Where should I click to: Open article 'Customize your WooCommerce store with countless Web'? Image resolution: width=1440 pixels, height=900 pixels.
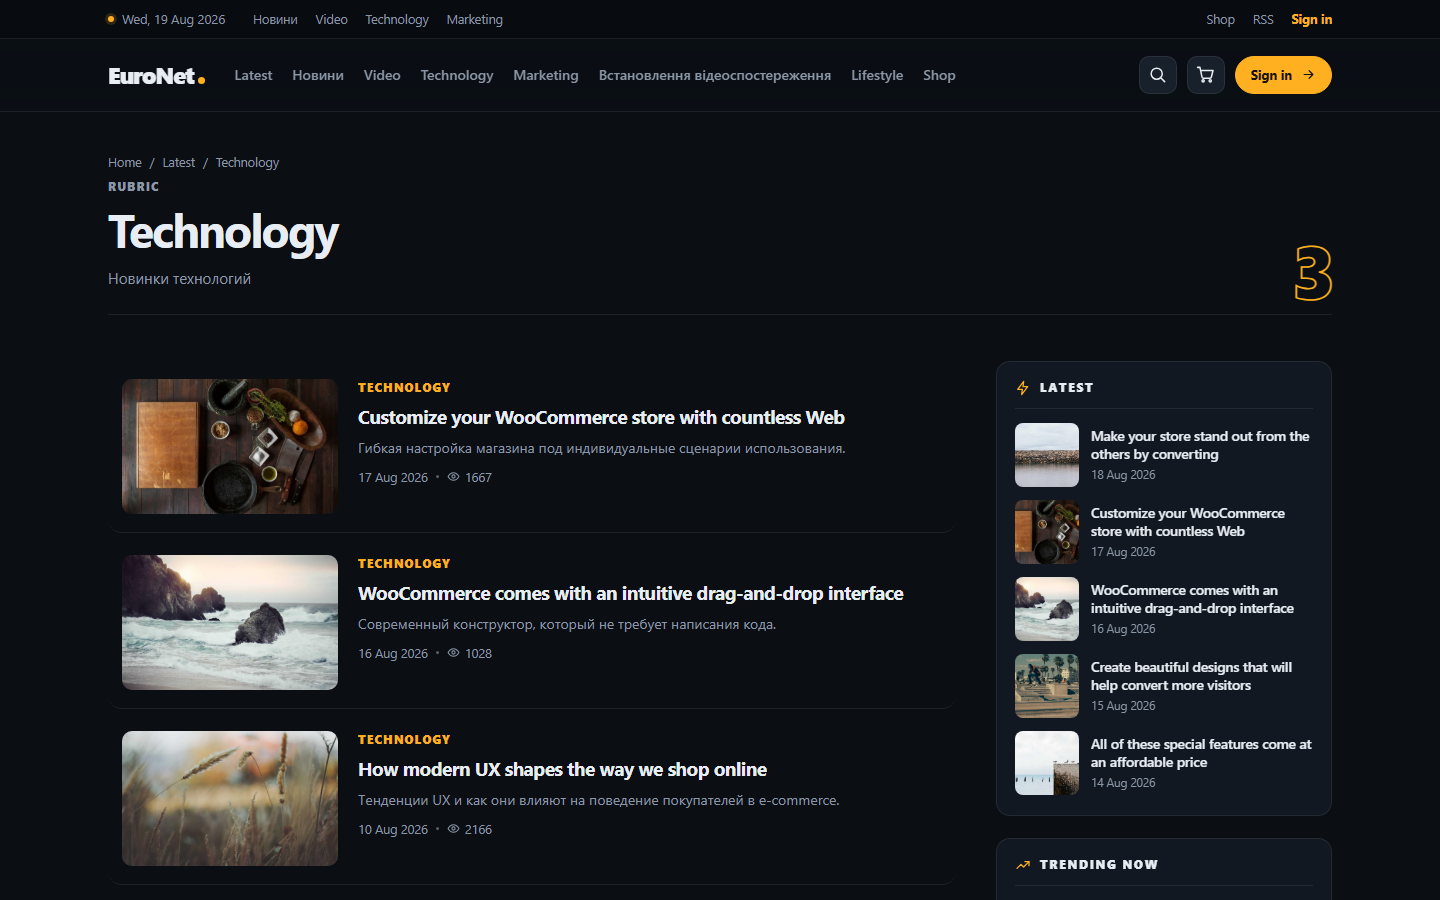tap(601, 418)
